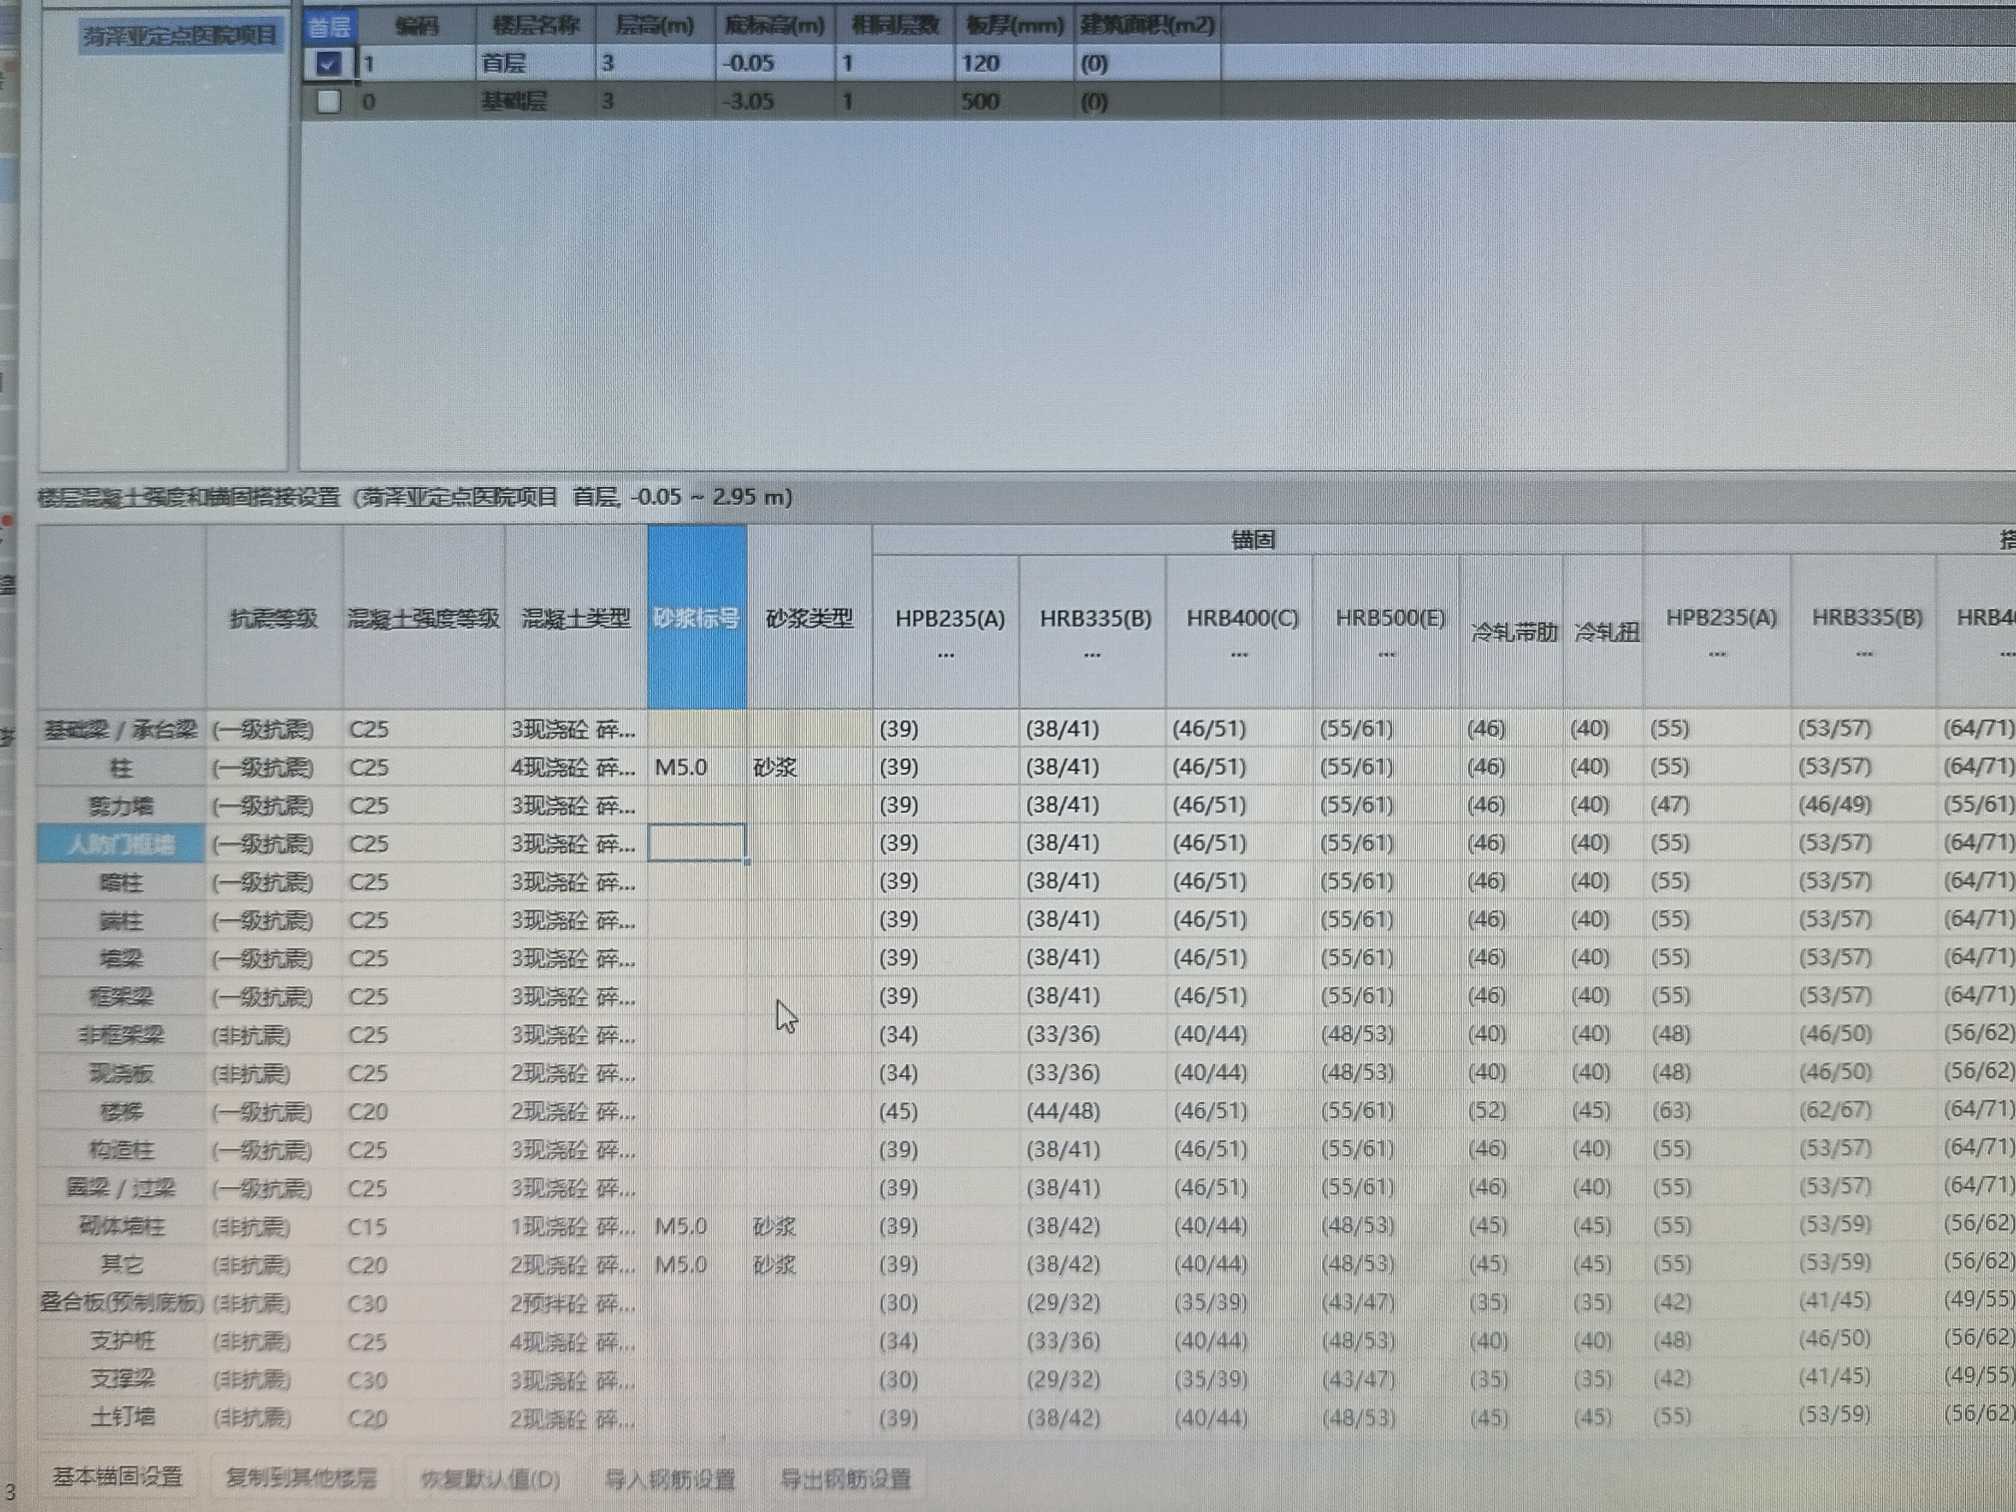Select the 圈梁 / 过梁 row header

tap(121, 1188)
